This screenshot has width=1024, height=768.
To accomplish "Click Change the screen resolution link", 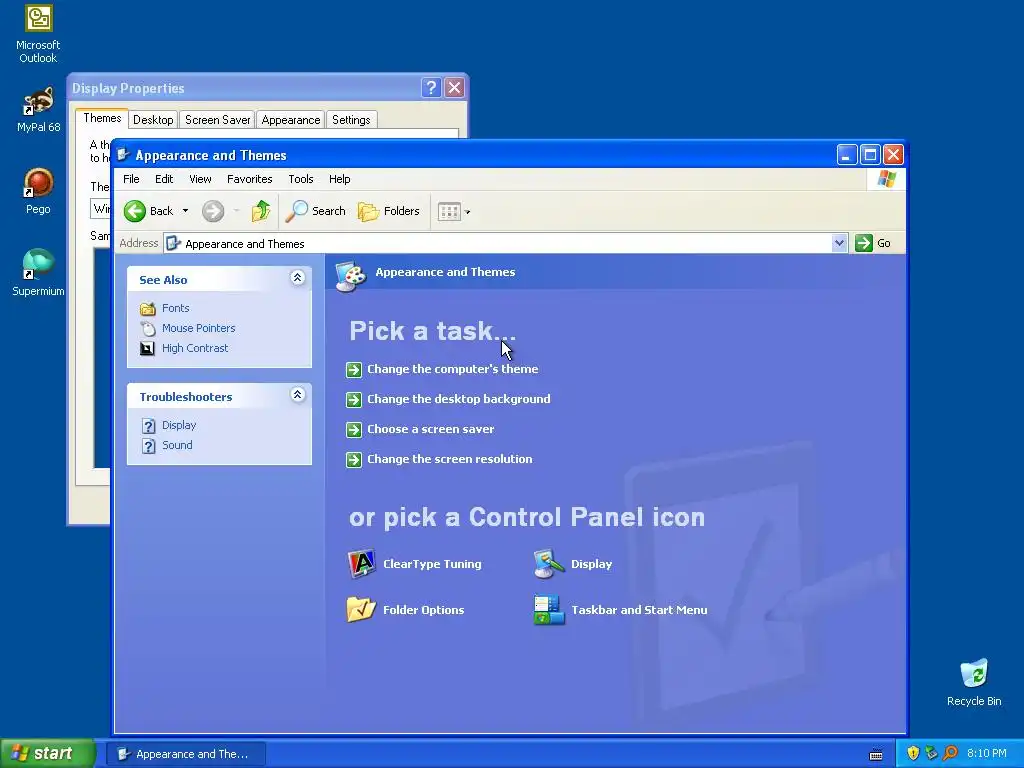I will [x=449, y=459].
